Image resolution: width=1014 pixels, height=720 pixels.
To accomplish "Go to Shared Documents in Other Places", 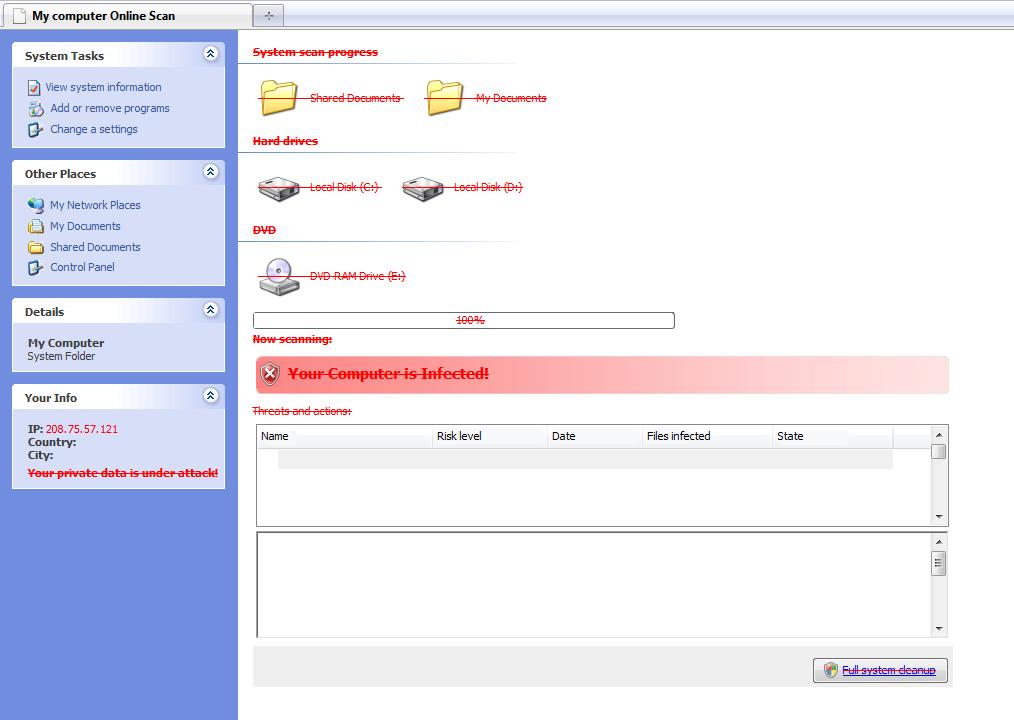I will click(95, 247).
